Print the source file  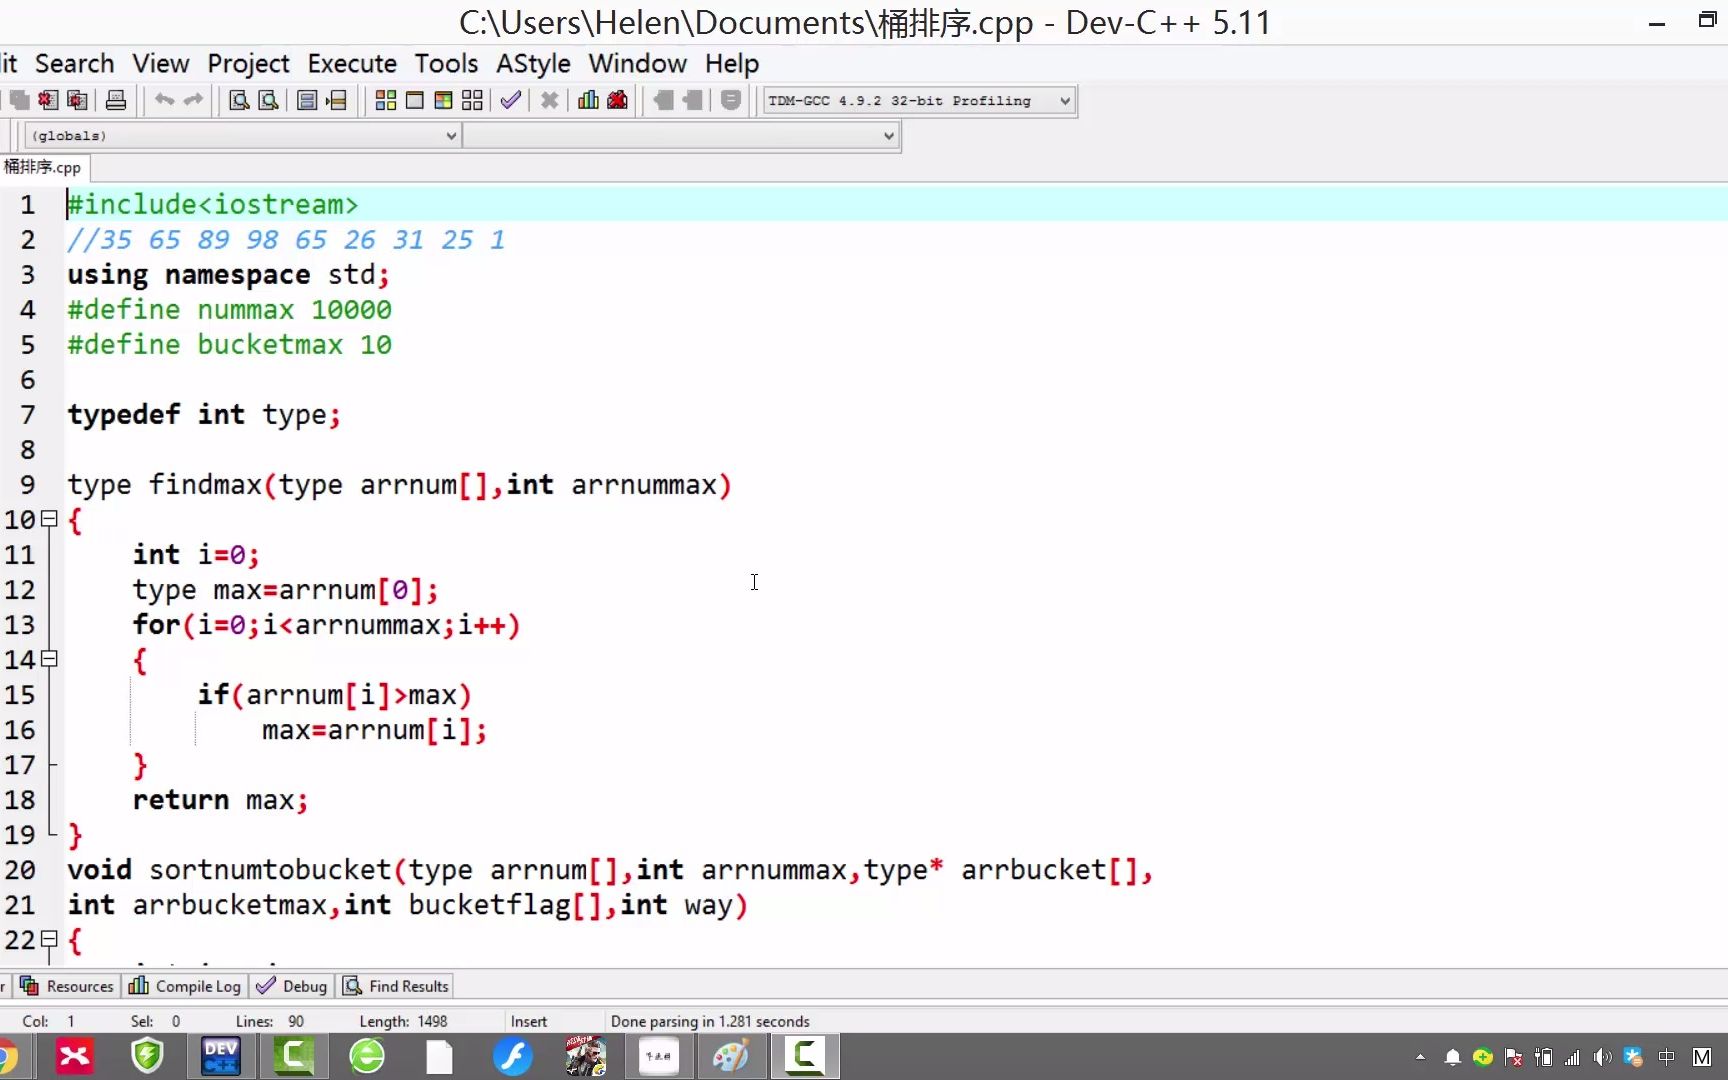[116, 100]
